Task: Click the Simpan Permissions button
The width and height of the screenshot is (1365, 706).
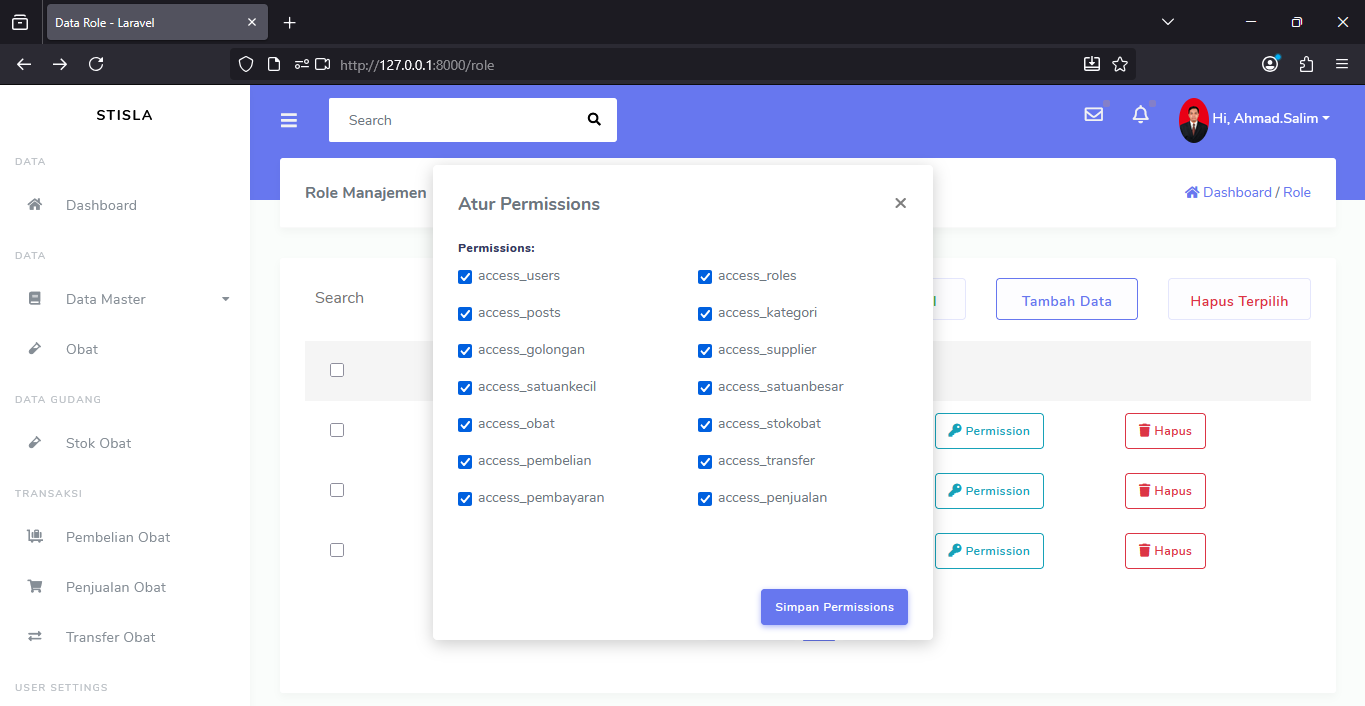Action: (x=834, y=607)
